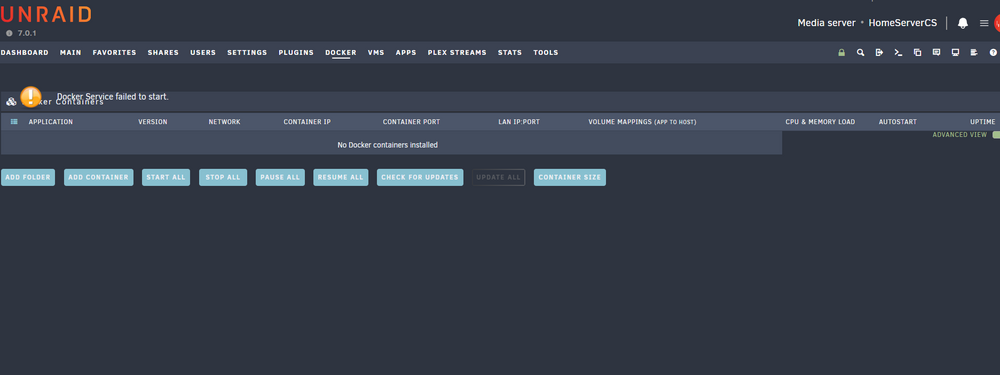Open the Dashboard menu
Image resolution: width=1000 pixels, height=375 pixels.
point(24,53)
